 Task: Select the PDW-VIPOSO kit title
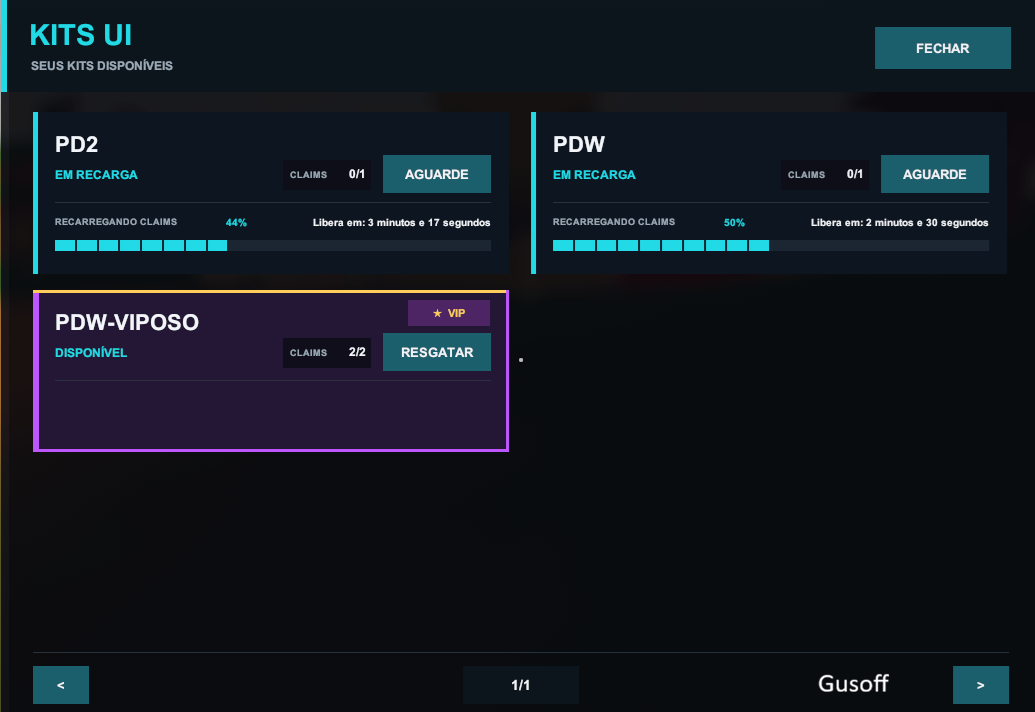point(127,322)
